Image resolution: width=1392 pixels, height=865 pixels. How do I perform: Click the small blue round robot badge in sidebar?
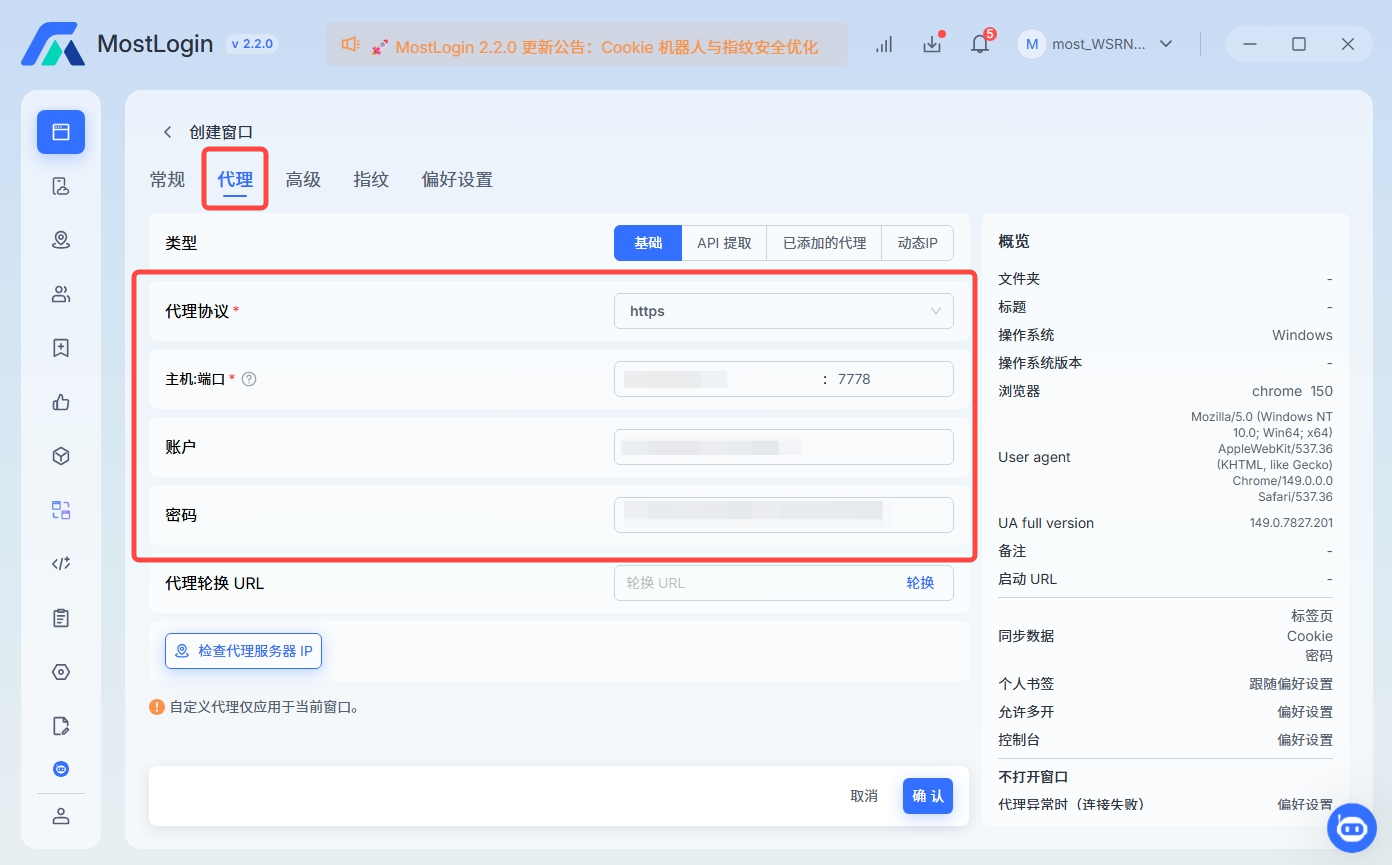(61, 769)
